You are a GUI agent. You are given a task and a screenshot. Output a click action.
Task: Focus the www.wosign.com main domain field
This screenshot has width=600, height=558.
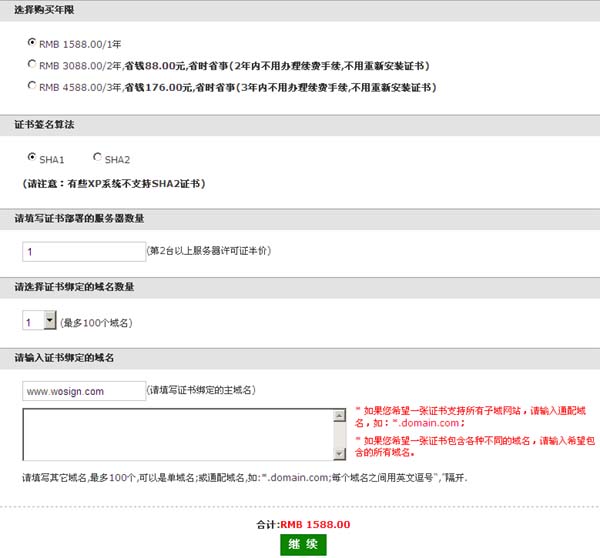tap(84, 391)
